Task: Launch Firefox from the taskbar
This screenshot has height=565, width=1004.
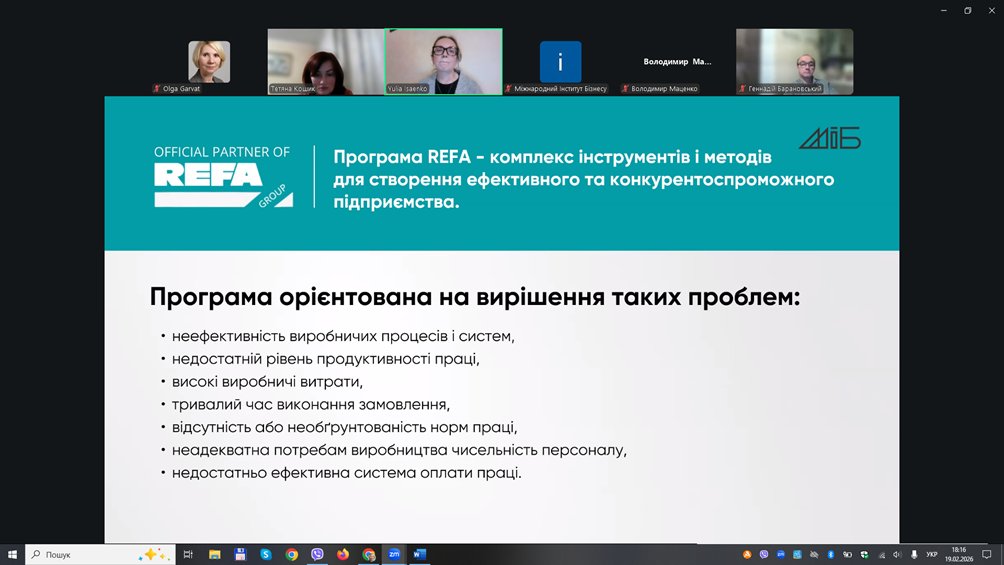Action: (x=343, y=554)
